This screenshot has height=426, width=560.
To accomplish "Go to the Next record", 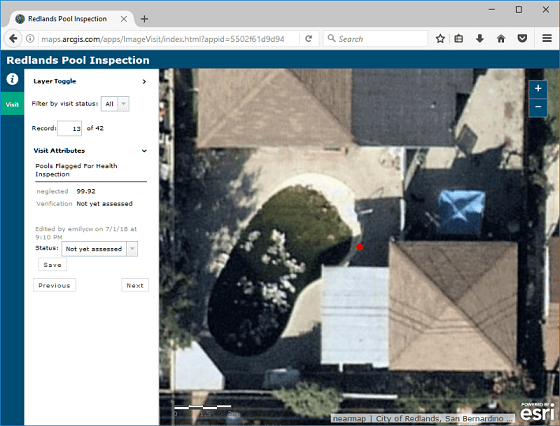I will tap(135, 285).
